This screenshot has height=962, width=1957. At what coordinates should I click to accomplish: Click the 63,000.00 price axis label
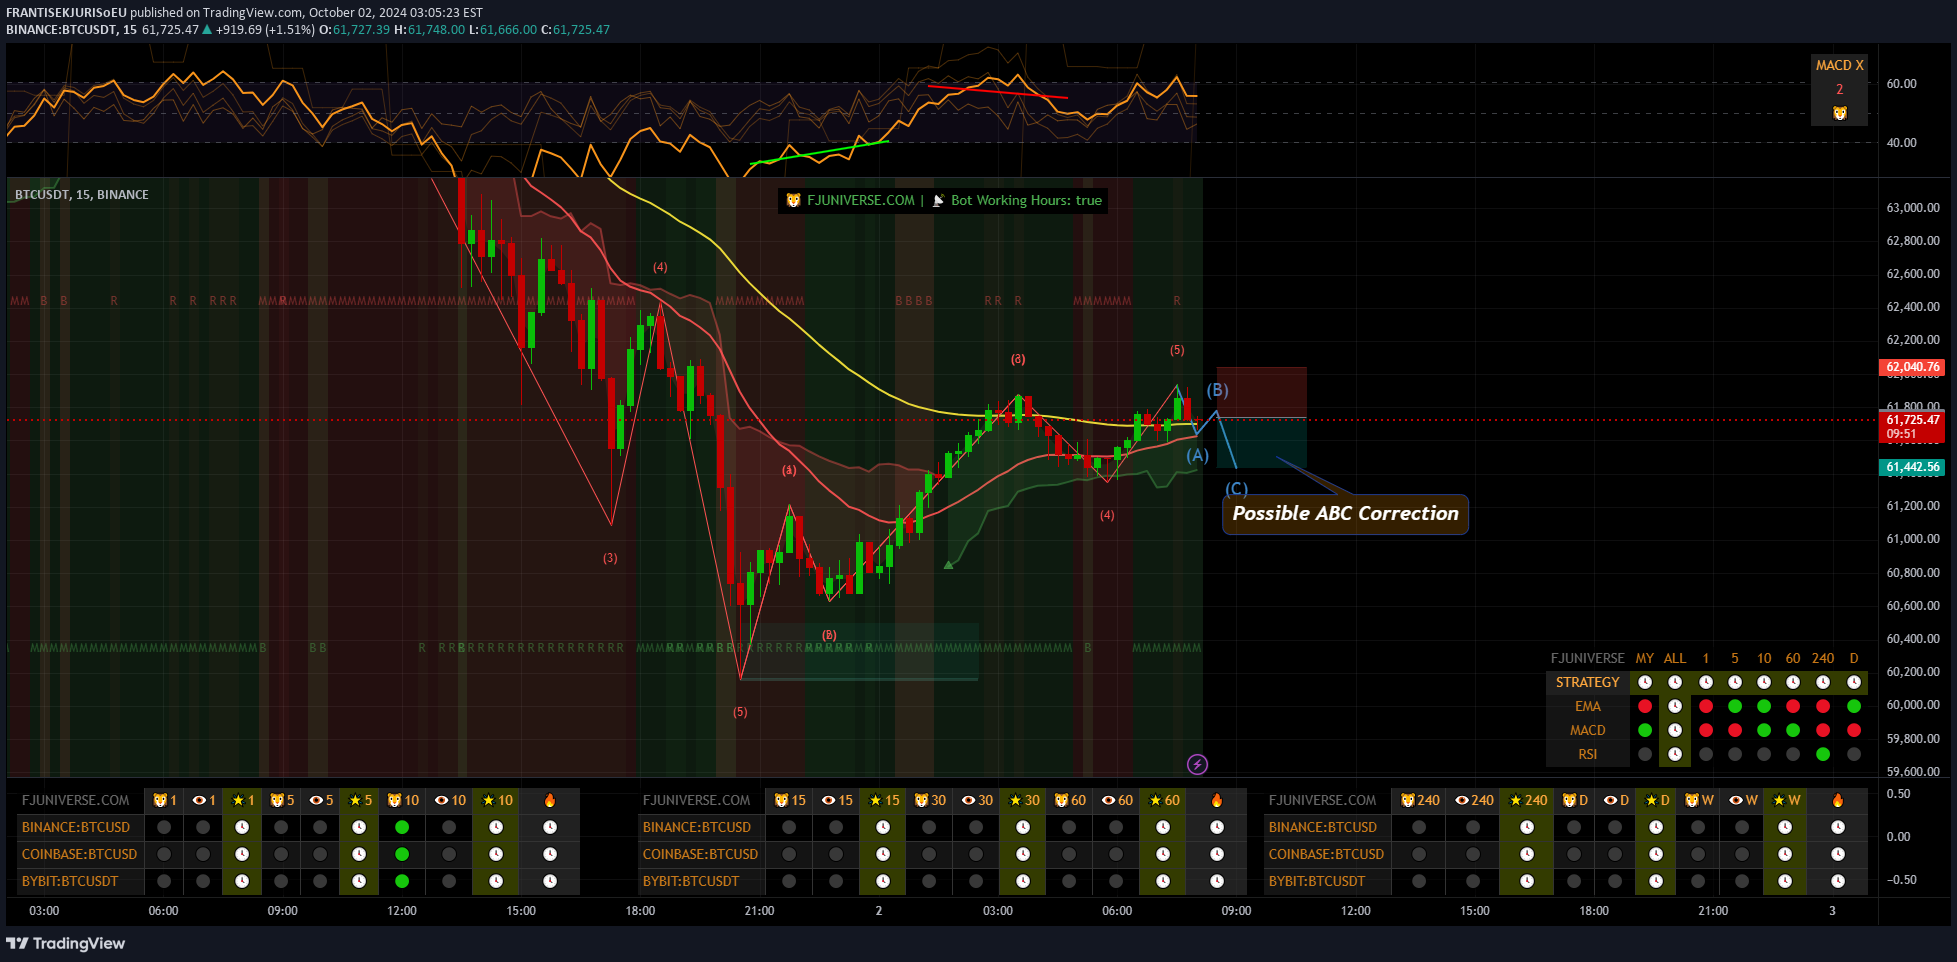coord(1913,208)
